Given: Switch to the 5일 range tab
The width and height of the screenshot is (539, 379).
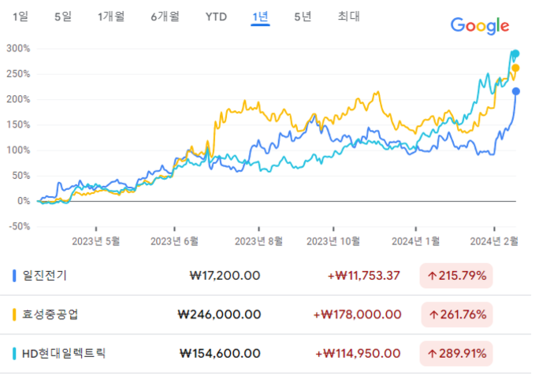Looking at the screenshot, I should [x=63, y=16].
